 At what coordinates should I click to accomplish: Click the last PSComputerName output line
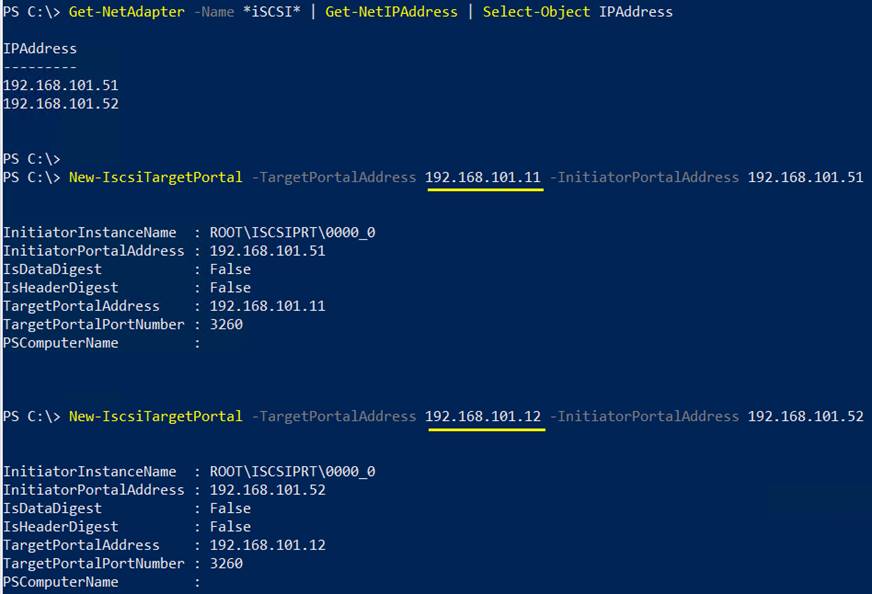pyautogui.click(x=101, y=582)
